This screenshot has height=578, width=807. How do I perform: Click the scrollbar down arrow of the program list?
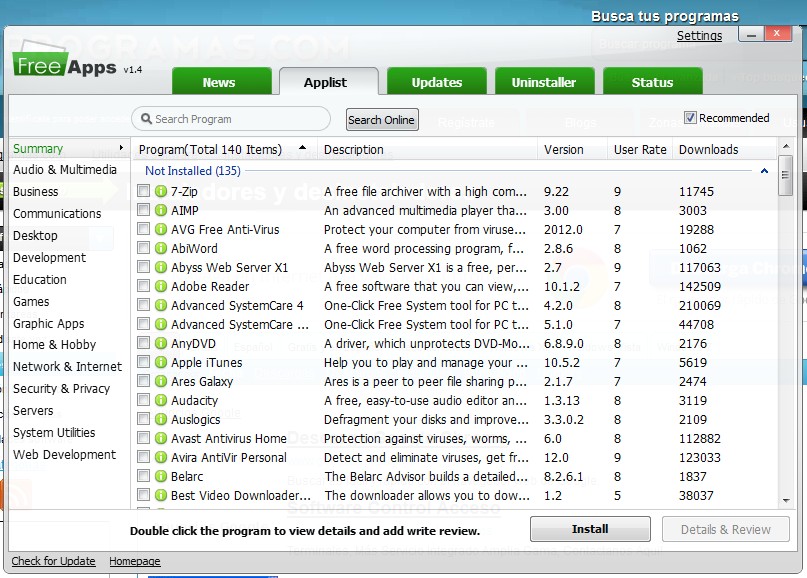coord(786,500)
